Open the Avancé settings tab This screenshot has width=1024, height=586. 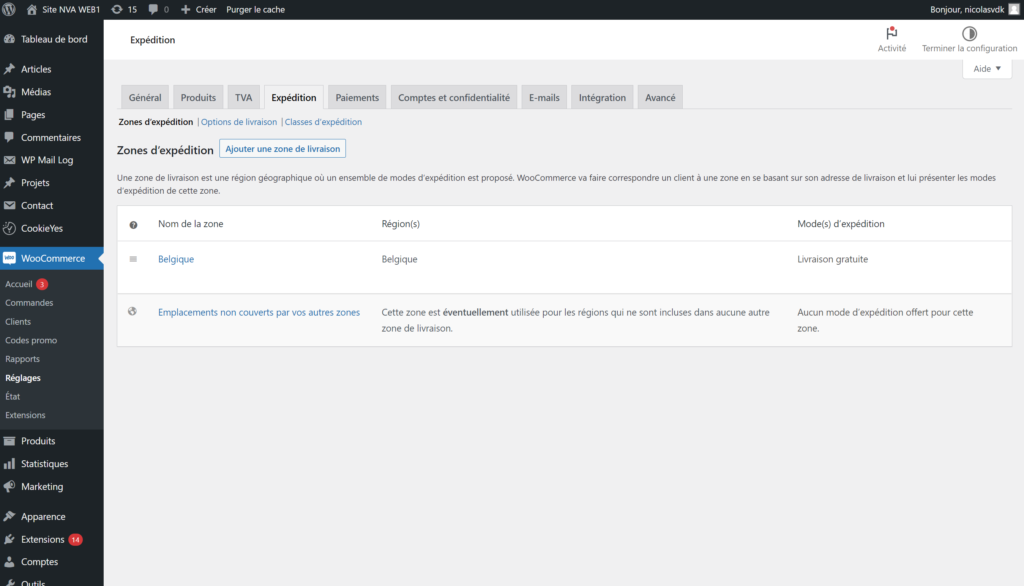660,97
